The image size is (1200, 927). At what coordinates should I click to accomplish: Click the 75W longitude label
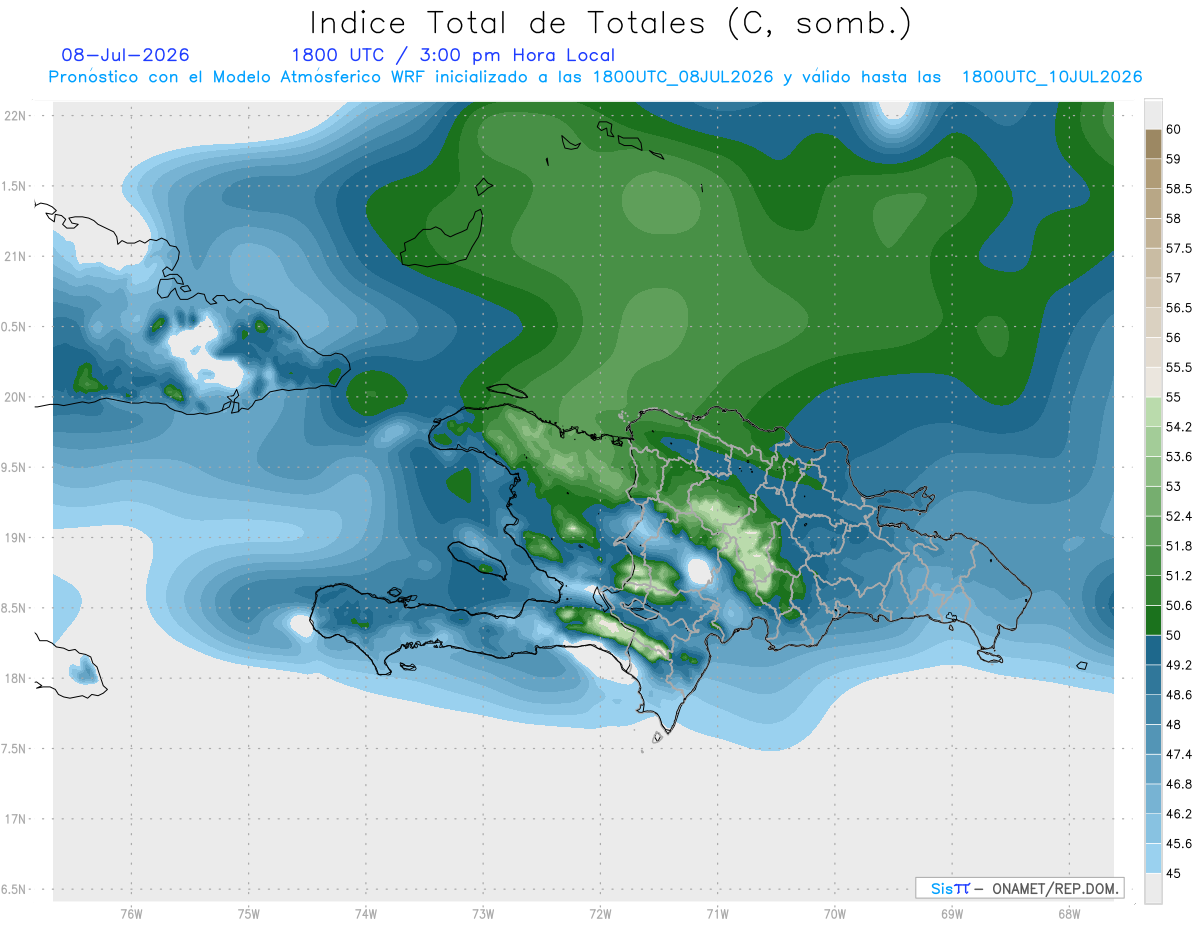[249, 914]
